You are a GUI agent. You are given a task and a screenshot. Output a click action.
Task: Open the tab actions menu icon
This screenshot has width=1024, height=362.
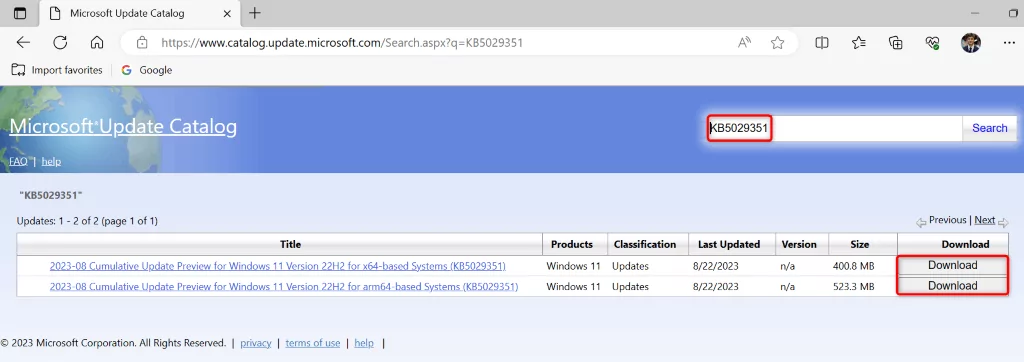point(20,13)
